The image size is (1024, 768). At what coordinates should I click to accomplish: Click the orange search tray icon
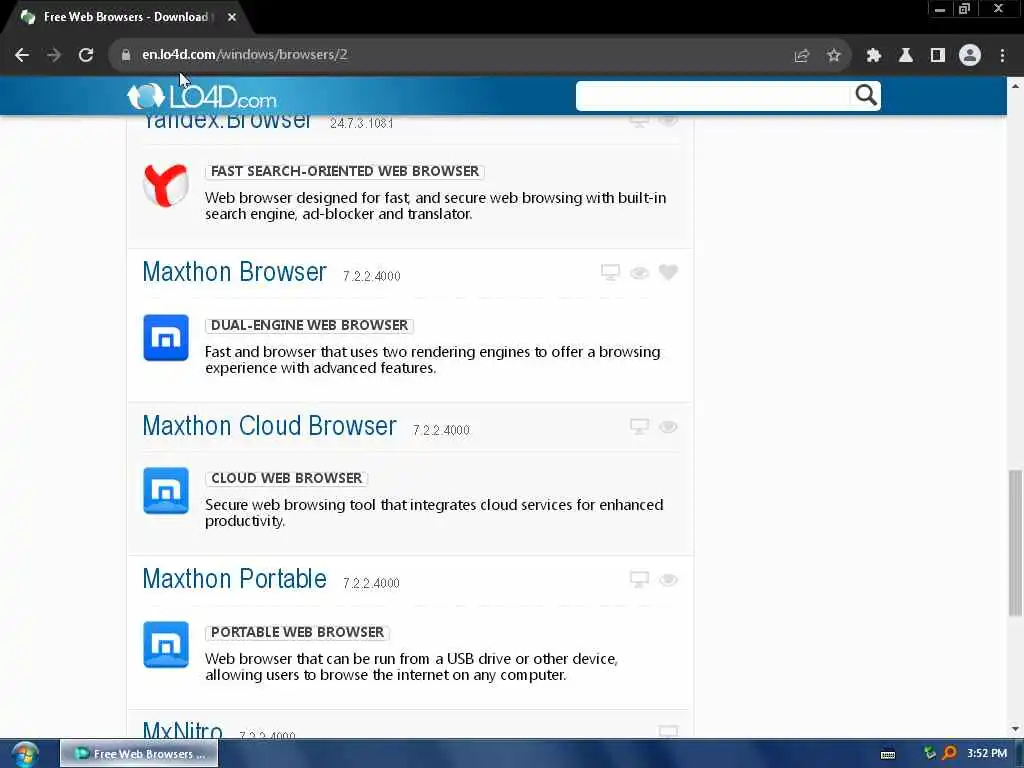coord(950,753)
